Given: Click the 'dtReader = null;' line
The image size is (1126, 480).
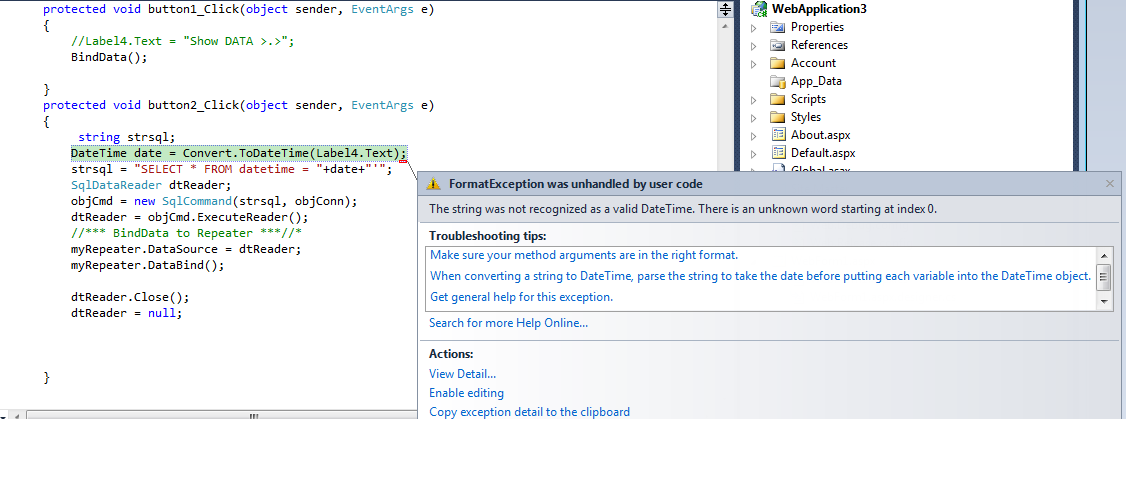Looking at the screenshot, I should tap(126, 313).
